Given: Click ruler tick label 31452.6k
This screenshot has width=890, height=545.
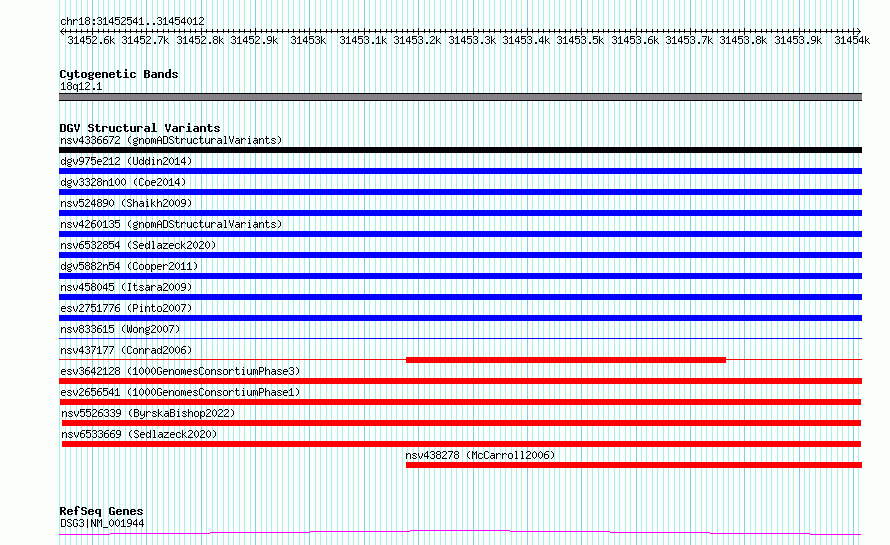Looking at the screenshot, I should click(91, 40).
